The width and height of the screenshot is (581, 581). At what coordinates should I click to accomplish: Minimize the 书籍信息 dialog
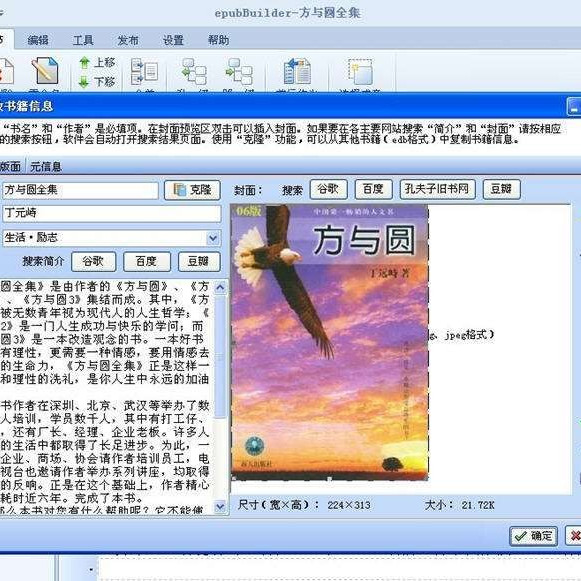[x=574, y=107]
